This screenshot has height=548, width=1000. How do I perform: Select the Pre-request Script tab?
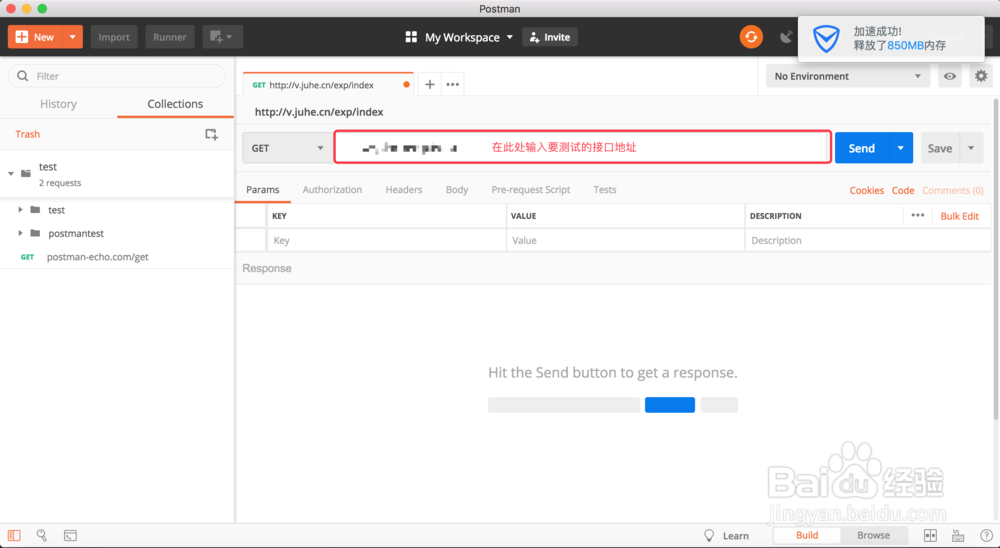tap(531, 189)
